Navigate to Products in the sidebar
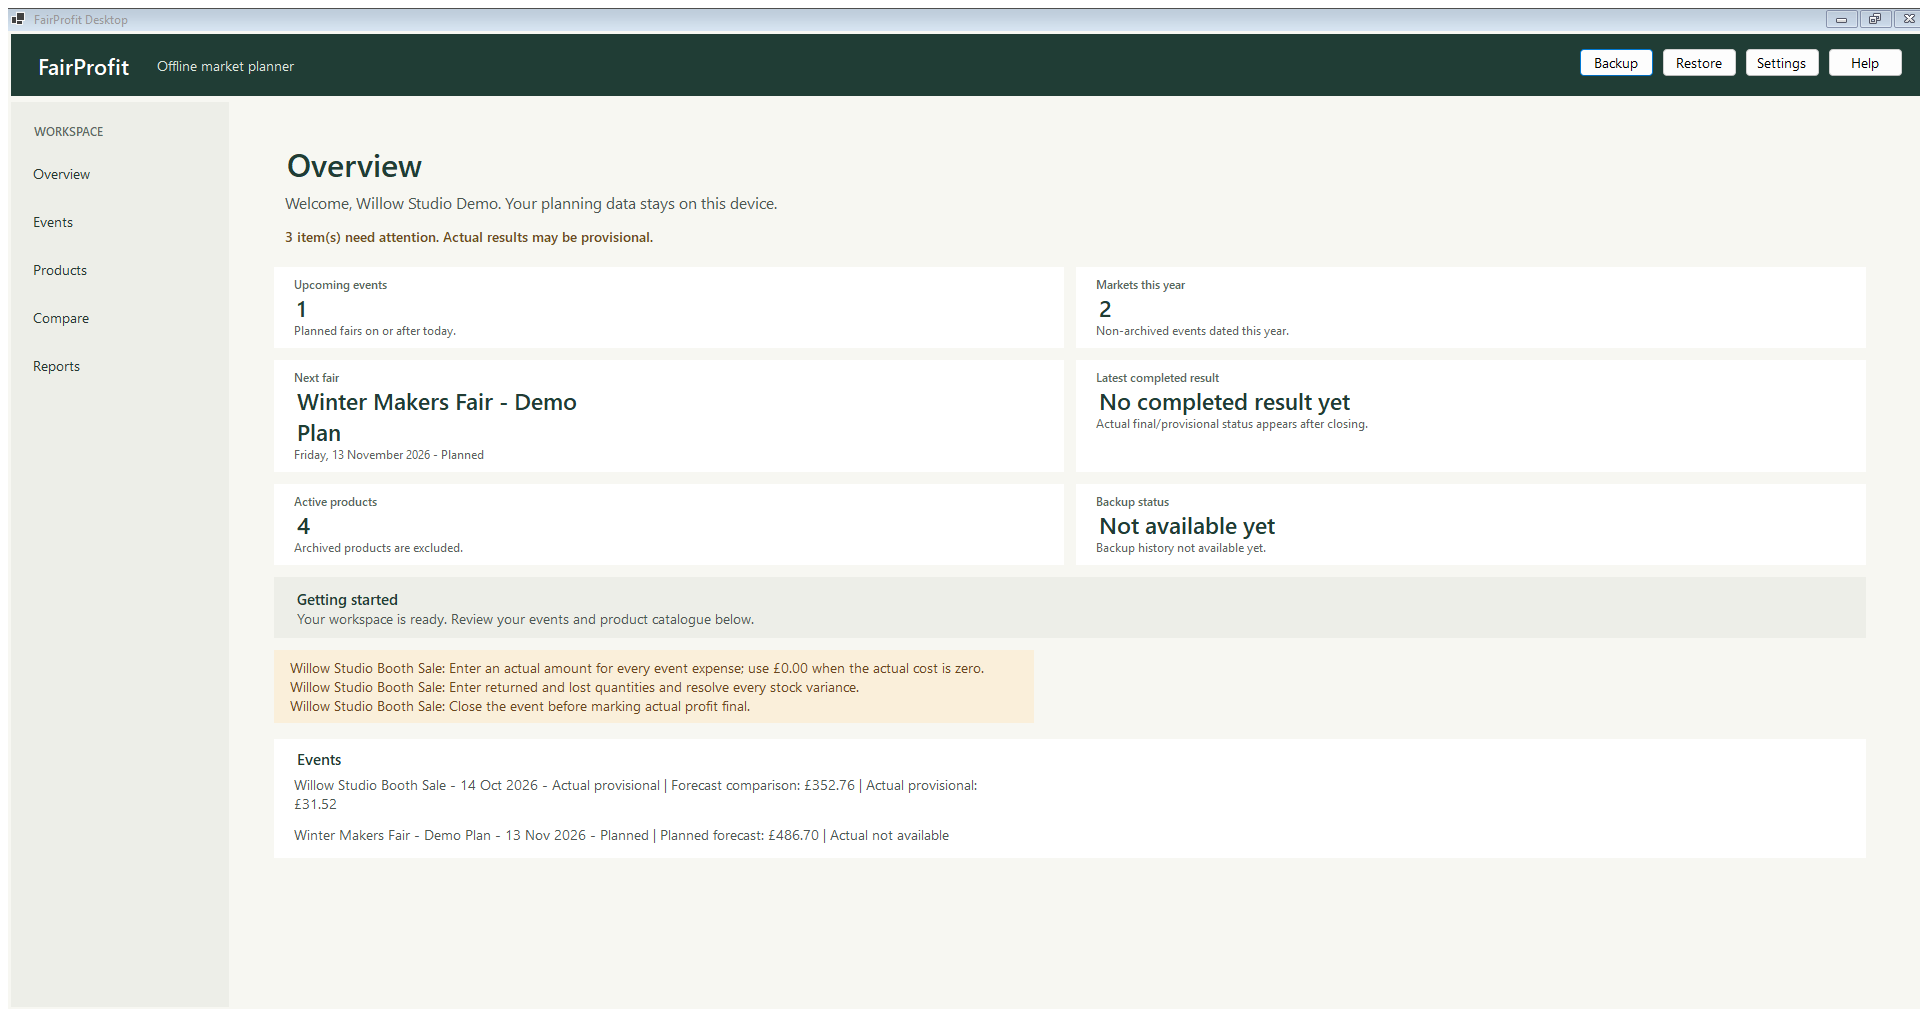 pos(60,270)
